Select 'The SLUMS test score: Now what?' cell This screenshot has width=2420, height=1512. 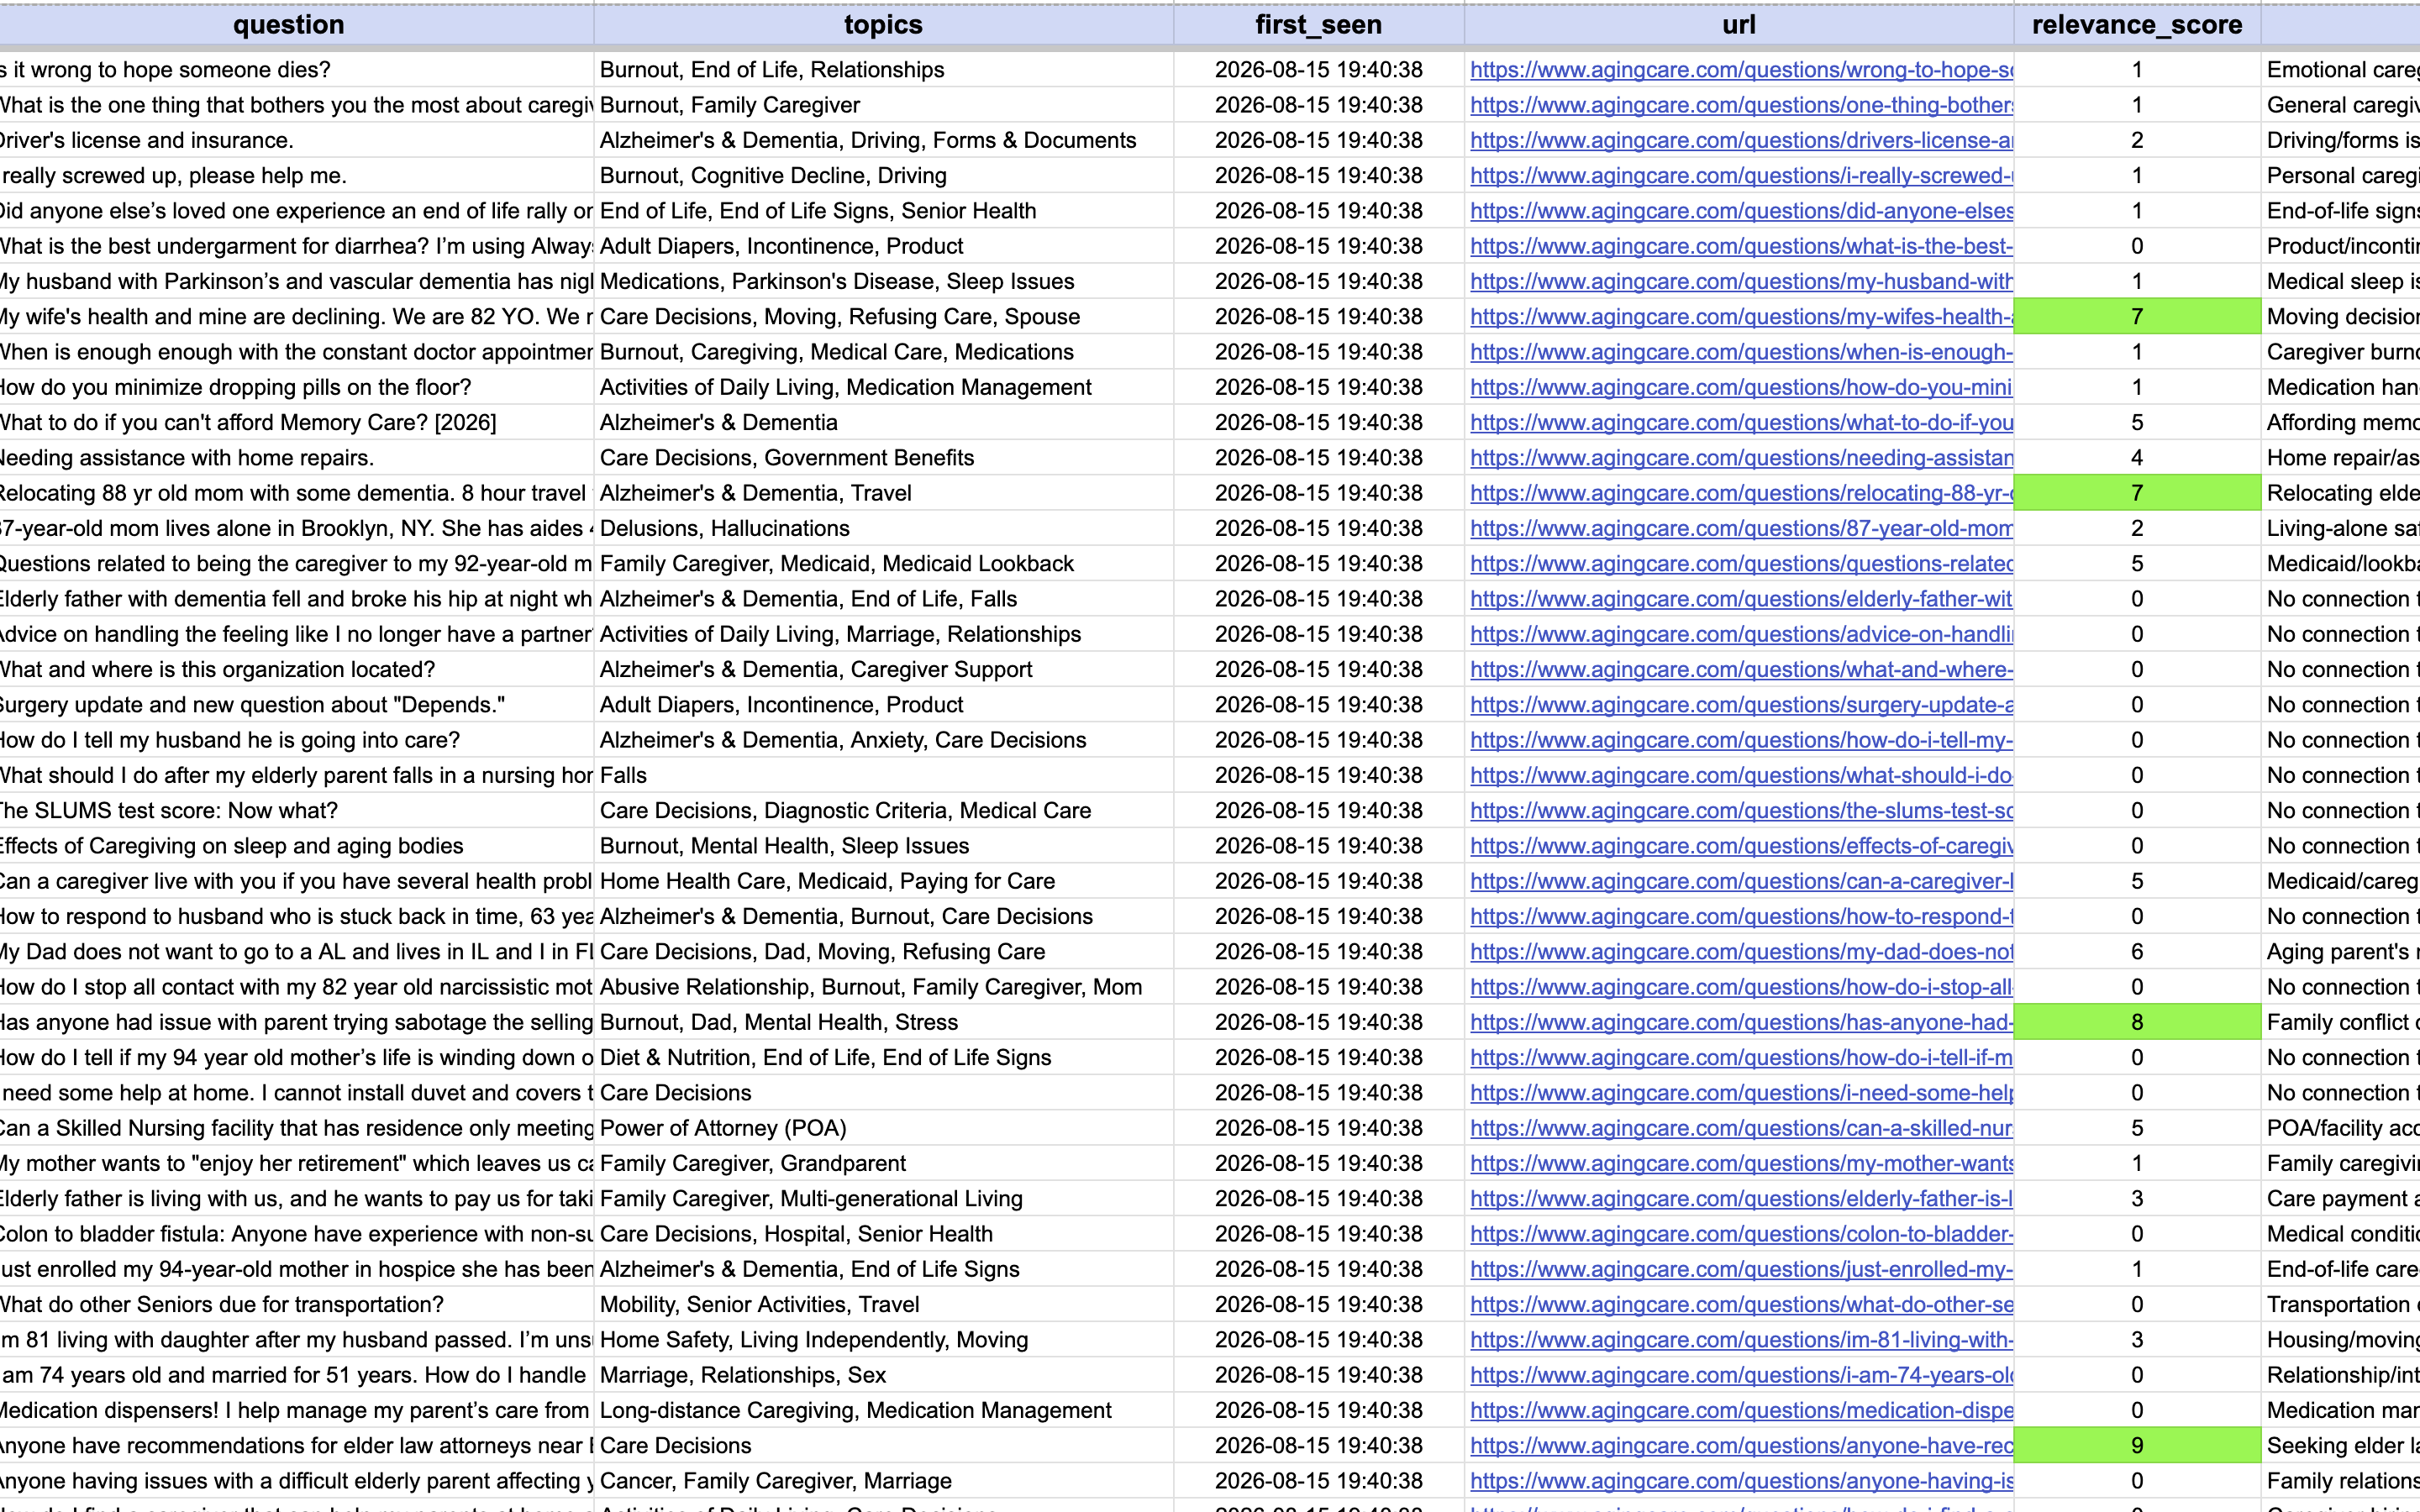[296, 811]
